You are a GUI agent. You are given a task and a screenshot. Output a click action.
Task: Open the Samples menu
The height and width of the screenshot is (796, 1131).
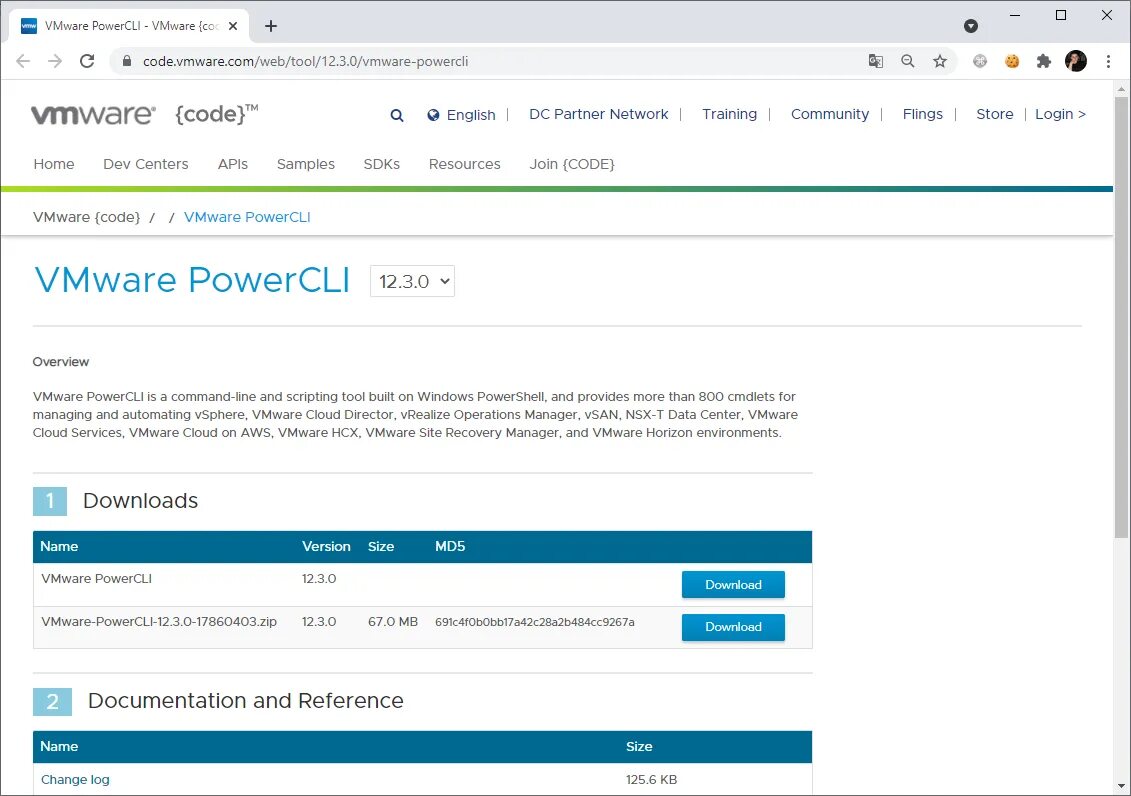pos(306,164)
